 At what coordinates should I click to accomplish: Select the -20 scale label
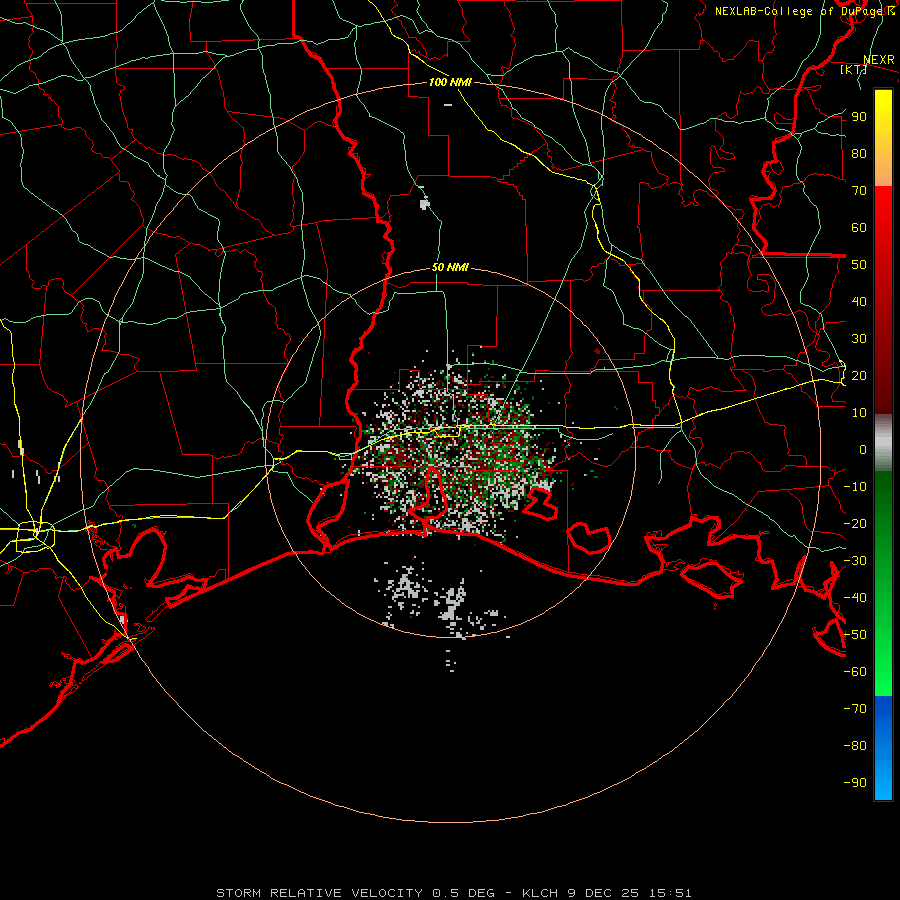(855, 523)
